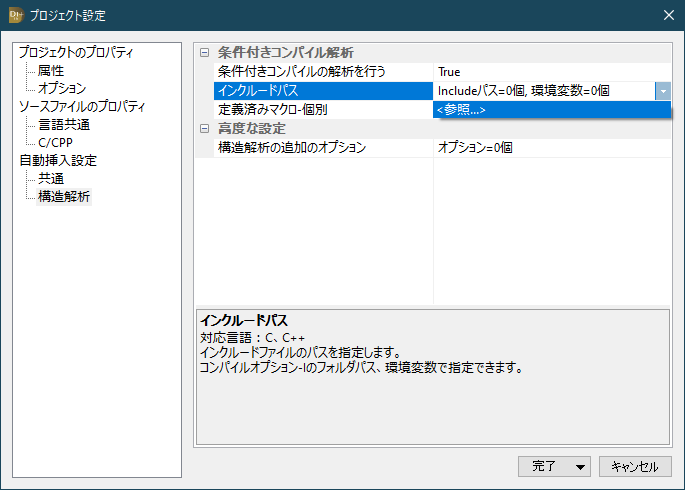Click the 完了 button
Viewport: 685px width, 490px height.
(x=543, y=466)
